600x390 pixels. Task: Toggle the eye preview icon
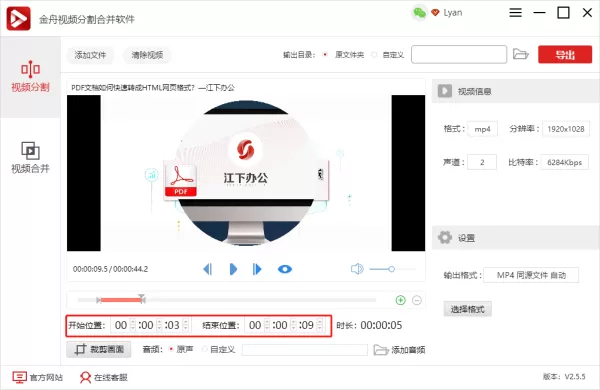click(x=285, y=269)
